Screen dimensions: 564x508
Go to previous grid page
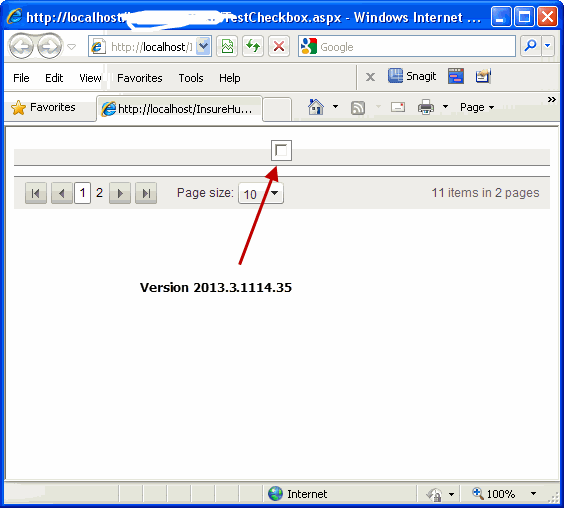62,193
